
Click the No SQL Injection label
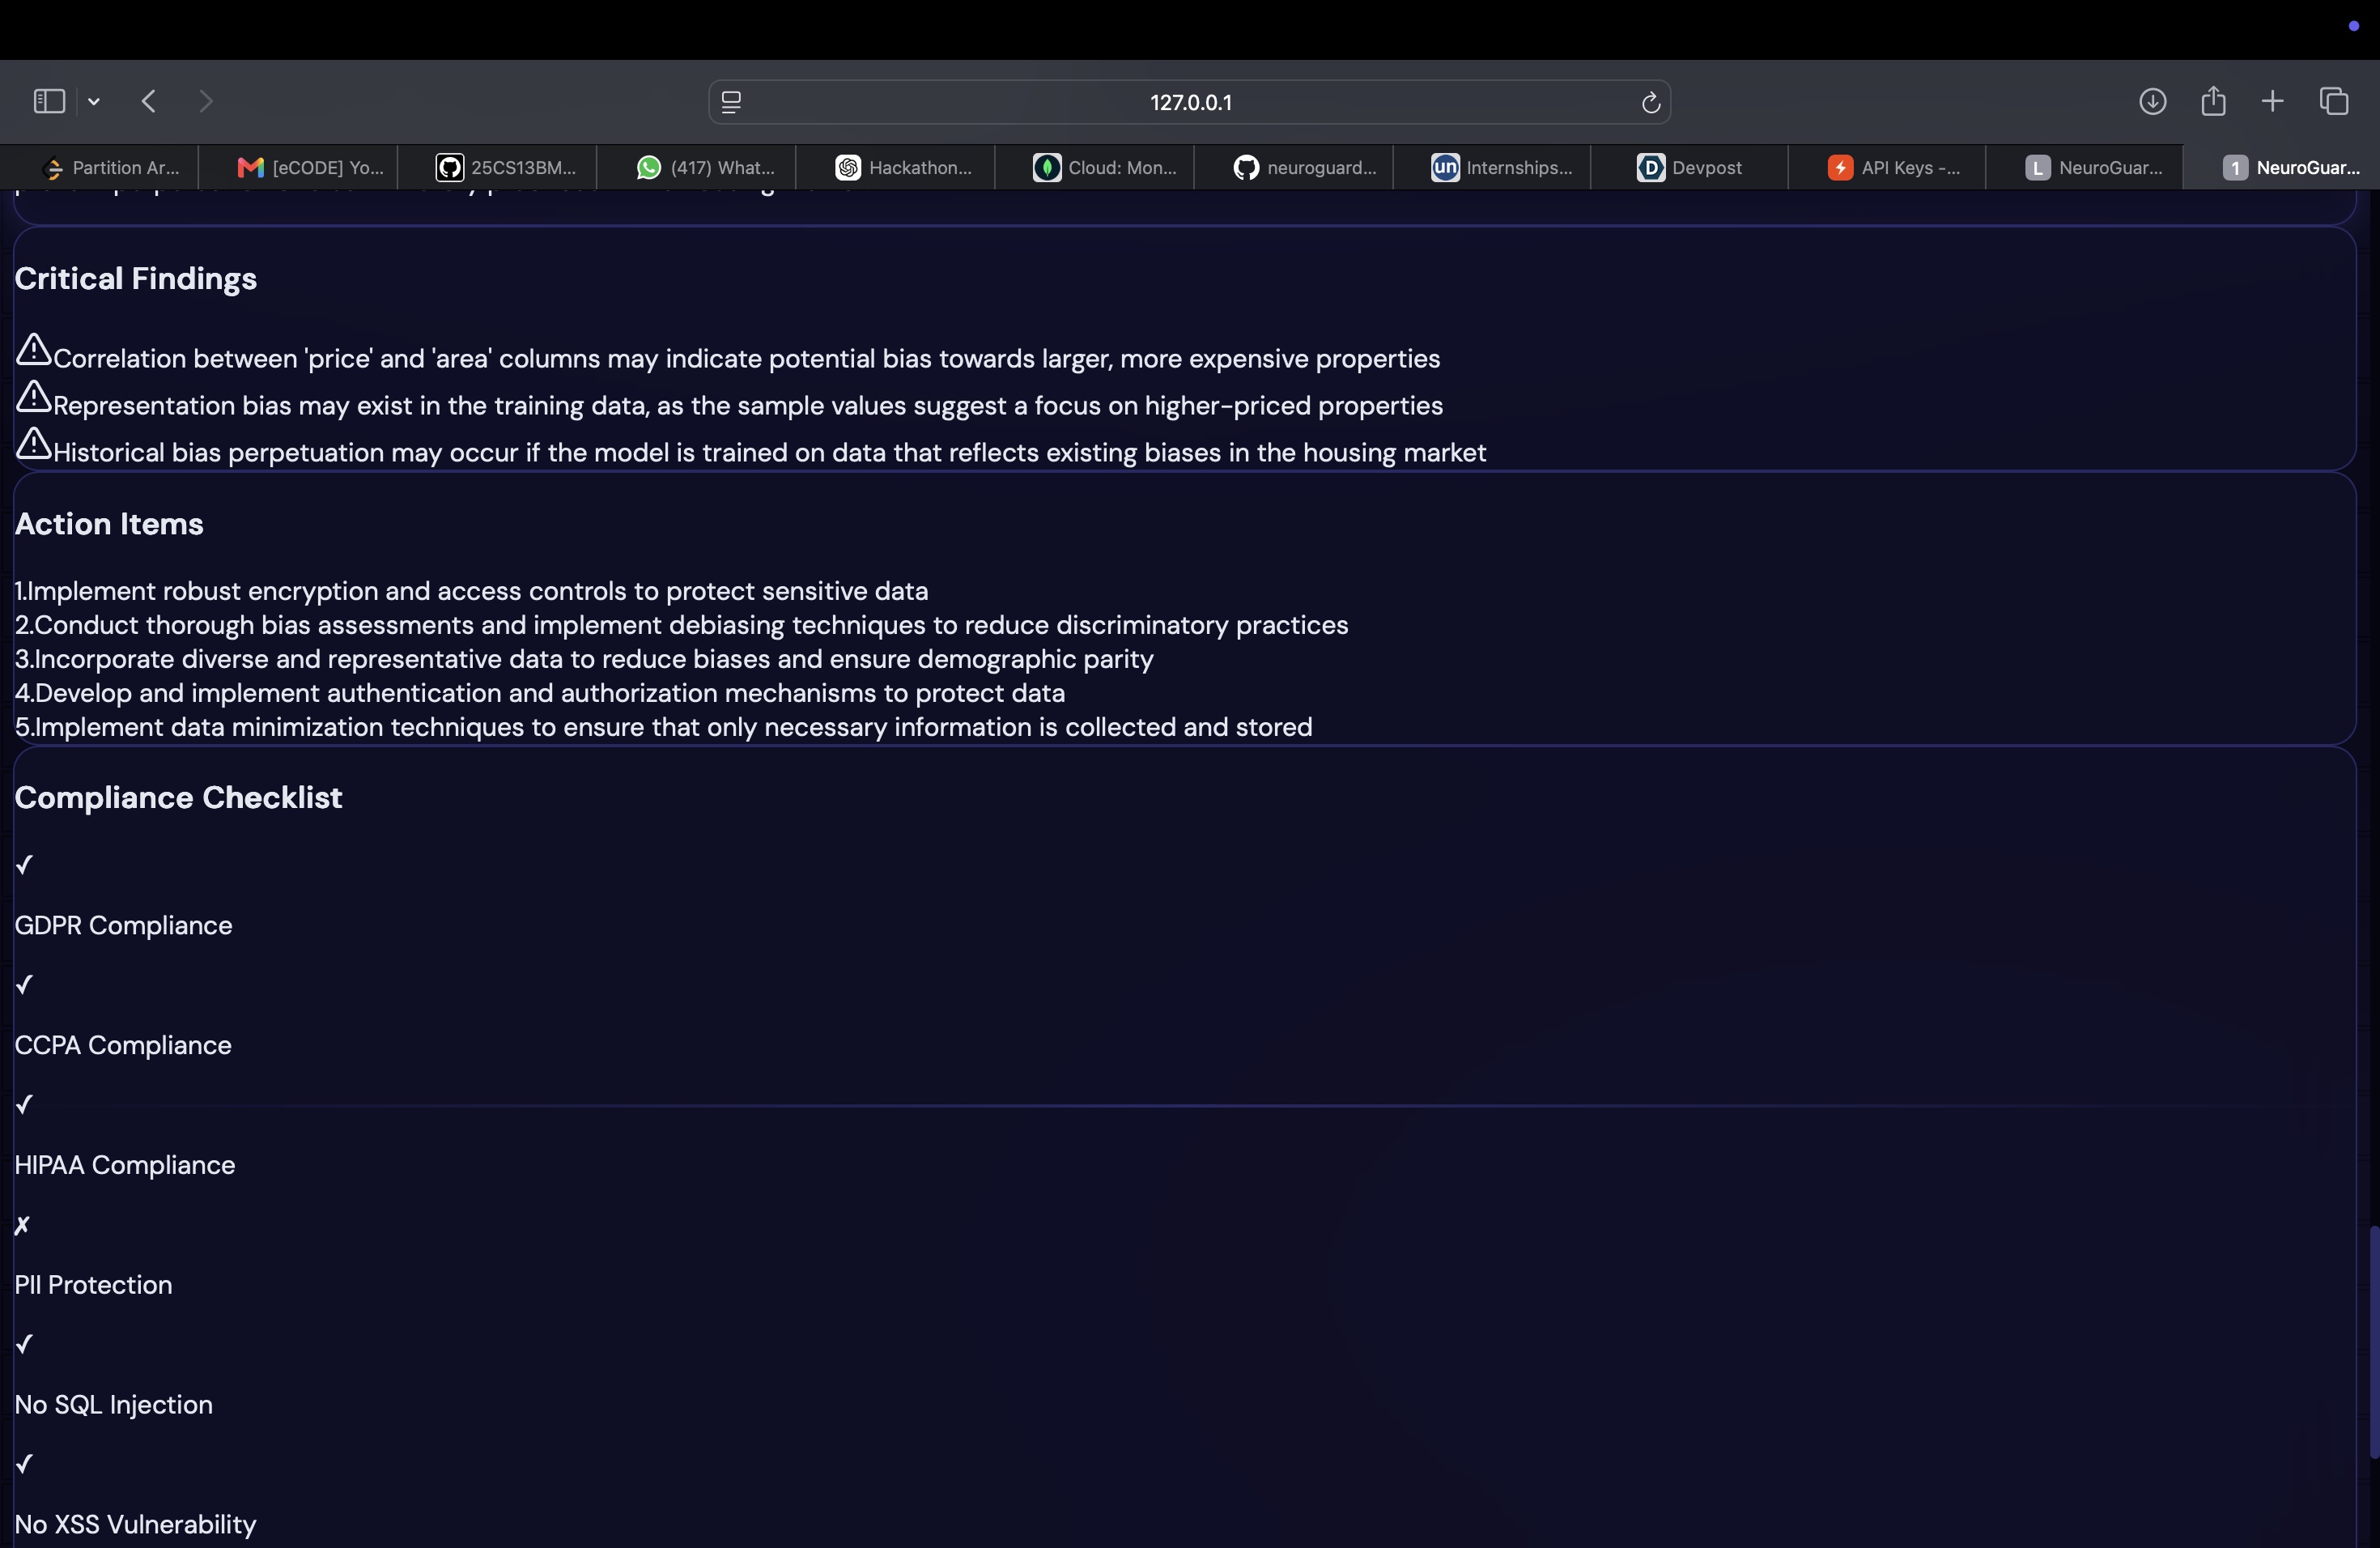(x=114, y=1406)
